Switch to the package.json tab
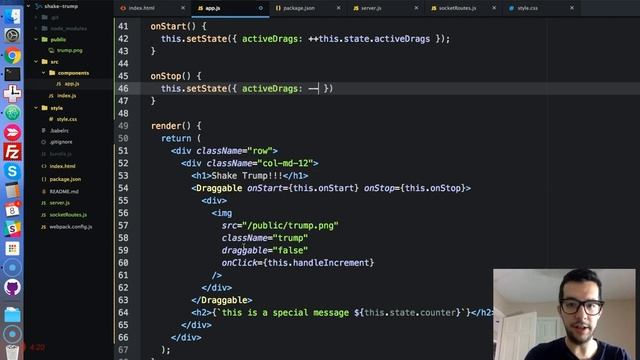This screenshot has height=360, width=640. pyautogui.click(x=299, y=8)
